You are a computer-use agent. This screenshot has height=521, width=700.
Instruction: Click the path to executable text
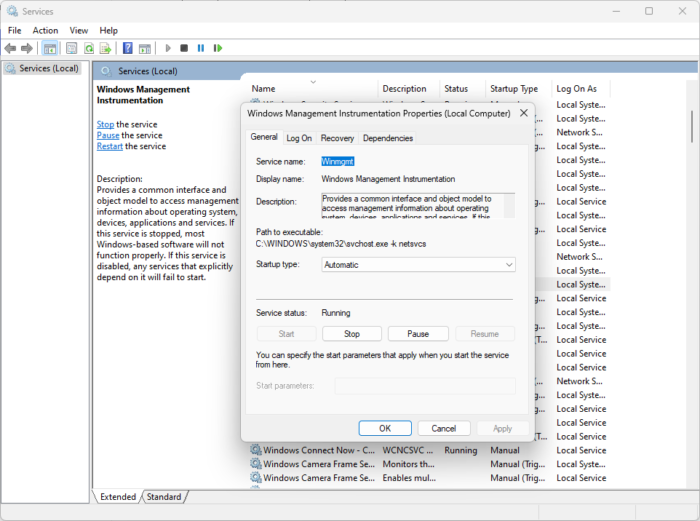[x=341, y=244]
